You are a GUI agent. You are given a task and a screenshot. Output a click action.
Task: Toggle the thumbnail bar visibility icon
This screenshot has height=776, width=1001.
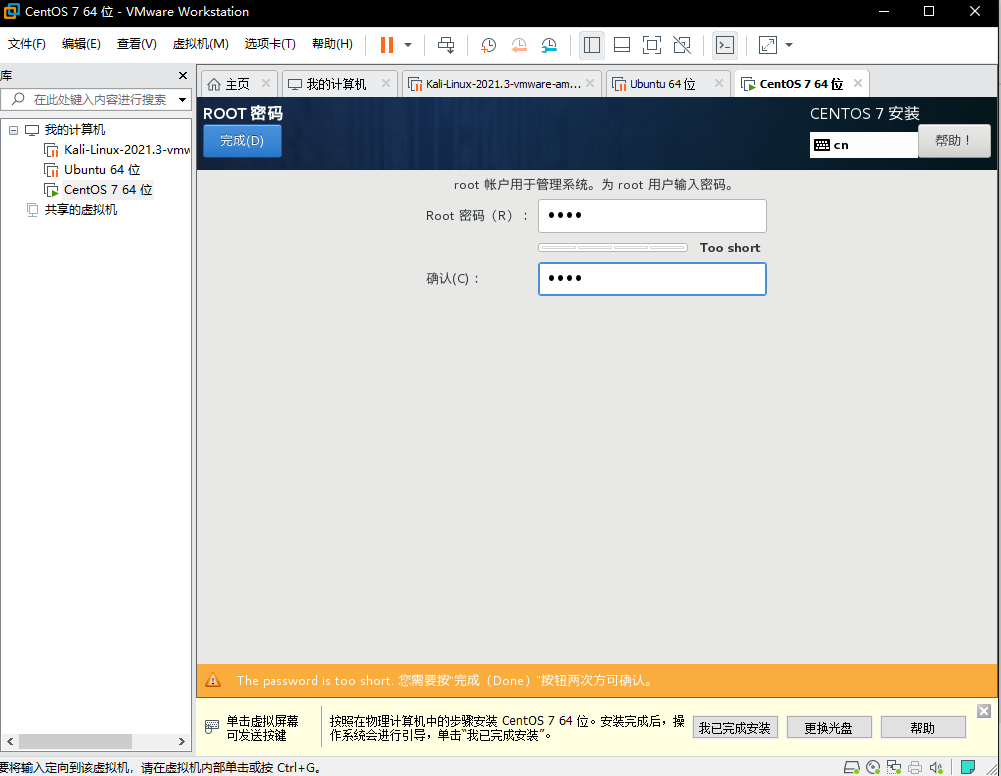[x=621, y=45]
